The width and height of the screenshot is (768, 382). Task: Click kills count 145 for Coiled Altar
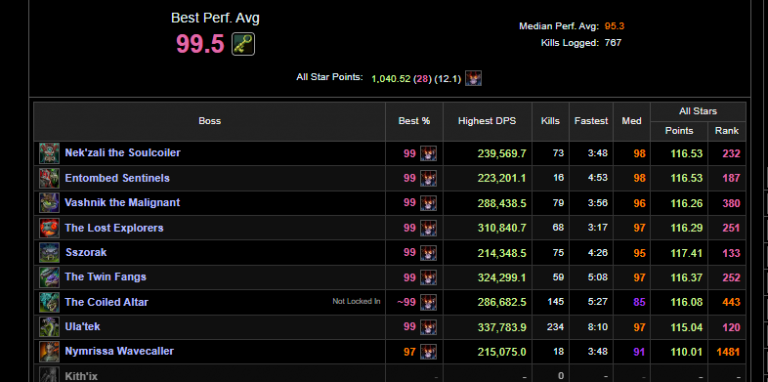point(556,302)
